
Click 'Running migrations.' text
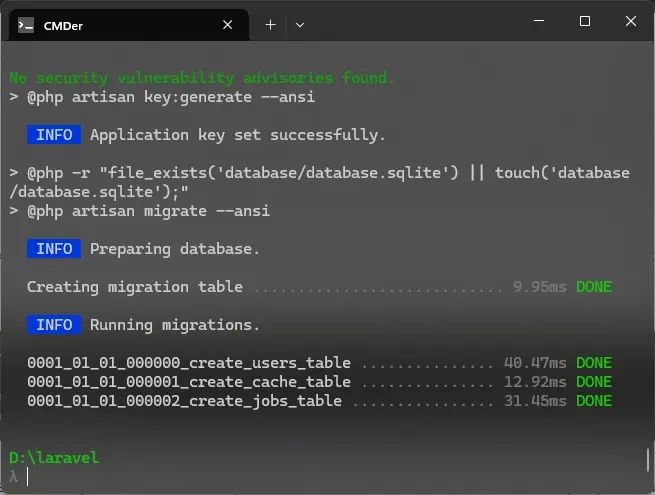pyautogui.click(x=175, y=325)
